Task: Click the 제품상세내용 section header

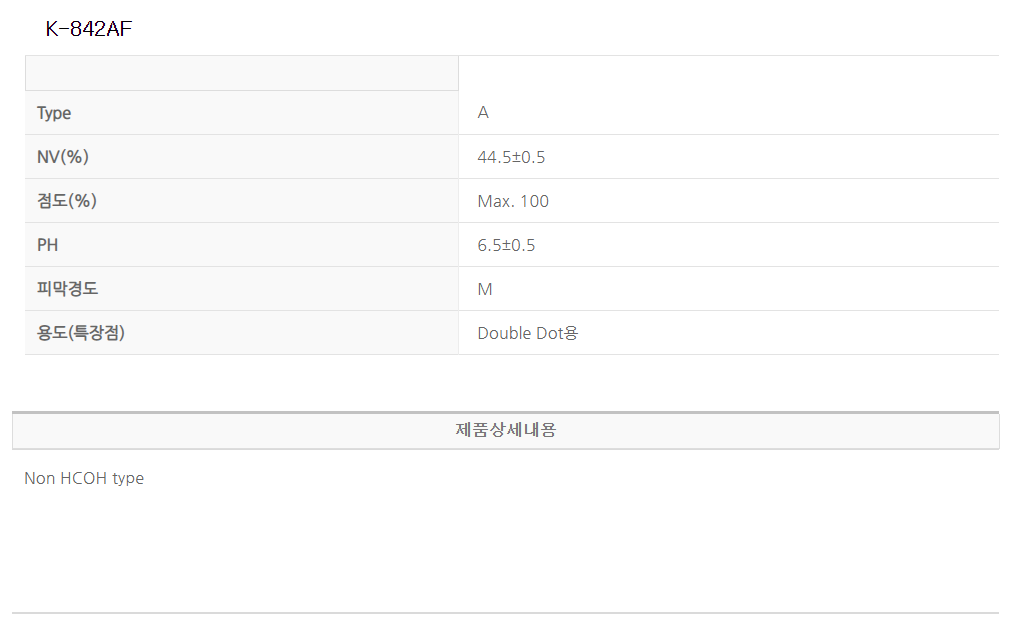Action: click(505, 430)
